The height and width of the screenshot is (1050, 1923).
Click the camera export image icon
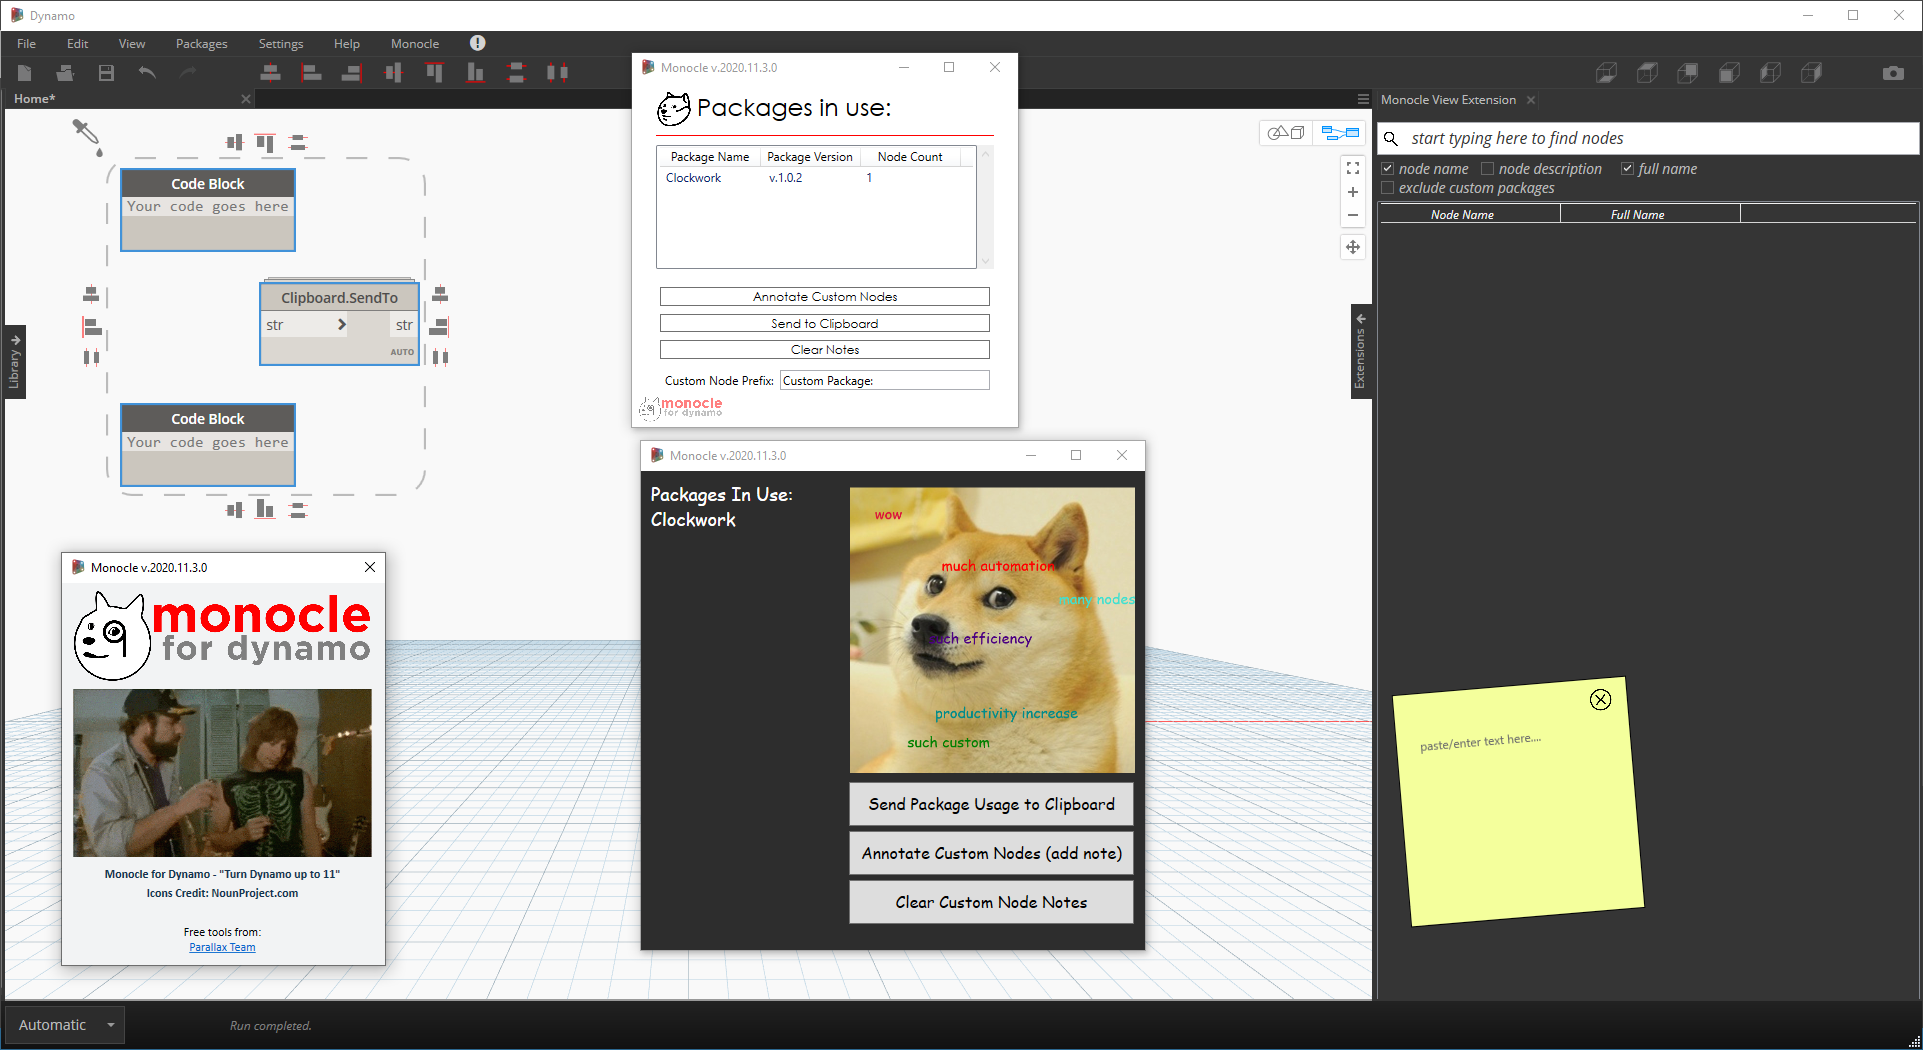pyautogui.click(x=1892, y=73)
